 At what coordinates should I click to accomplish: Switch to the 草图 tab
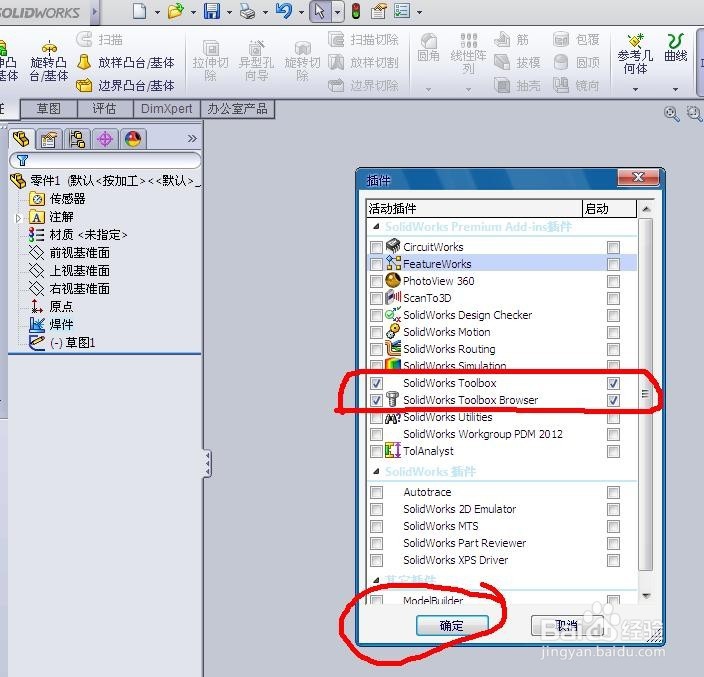click(x=49, y=109)
